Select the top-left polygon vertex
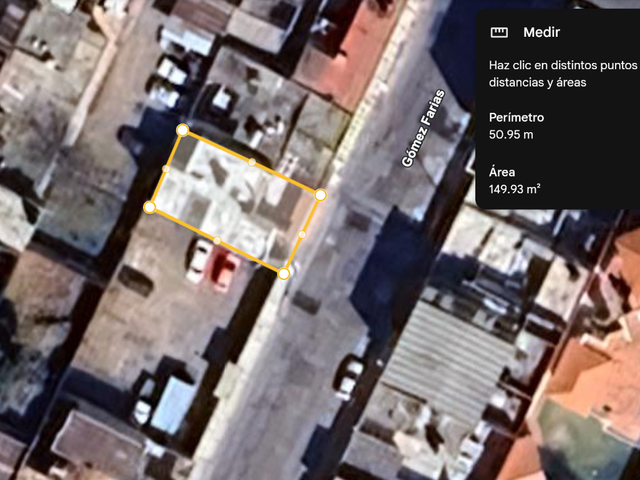This screenshot has height=480, width=640. (182, 131)
